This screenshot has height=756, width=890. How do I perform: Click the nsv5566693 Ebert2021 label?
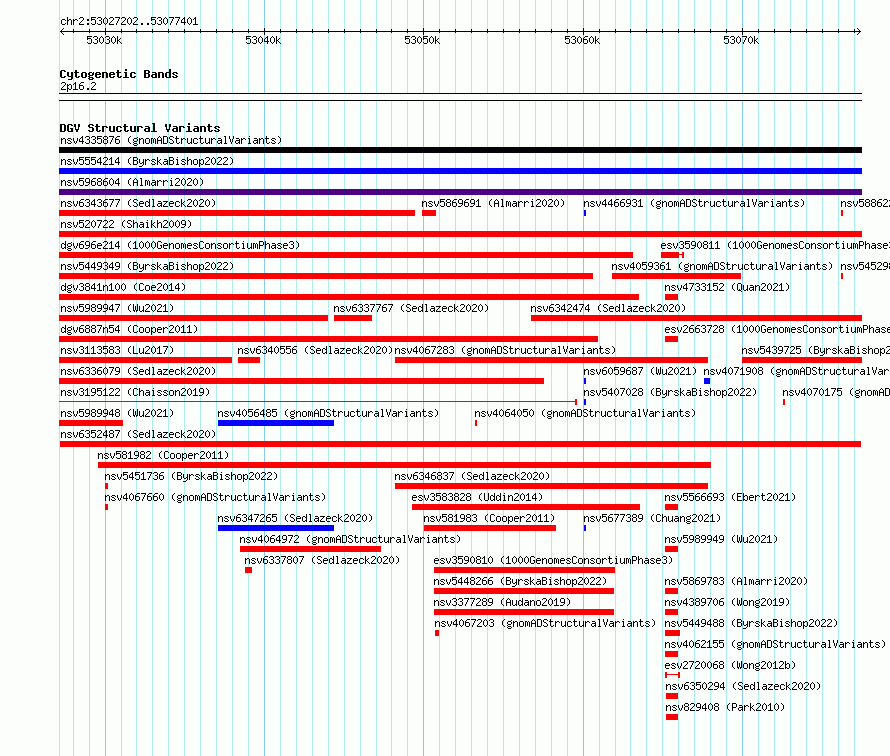[x=730, y=497]
